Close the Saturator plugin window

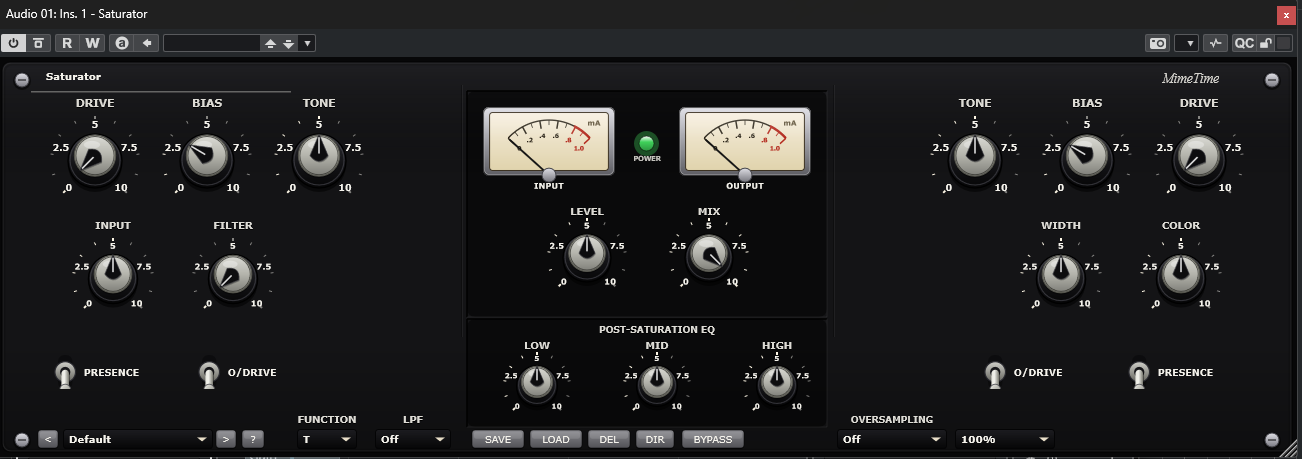pos(1286,15)
